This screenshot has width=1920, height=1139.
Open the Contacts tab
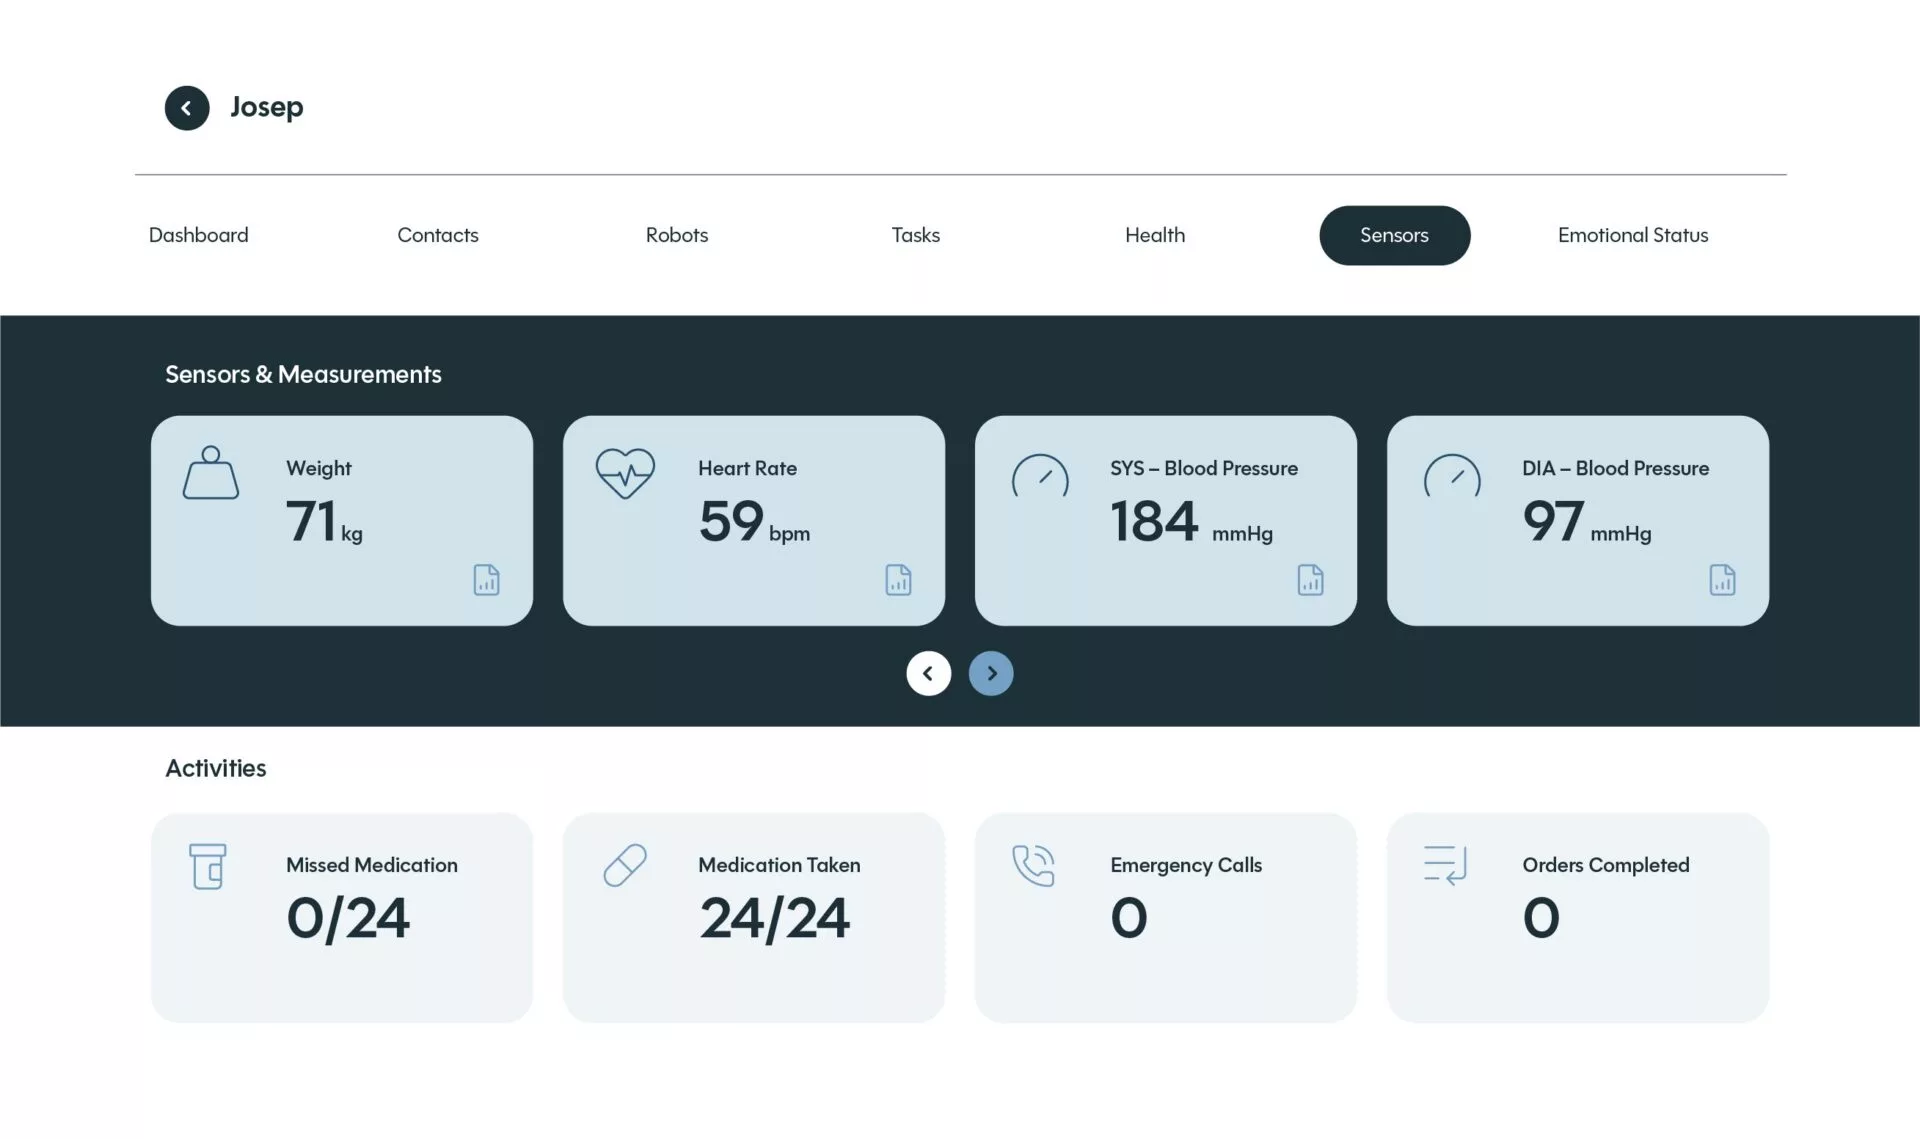point(438,235)
